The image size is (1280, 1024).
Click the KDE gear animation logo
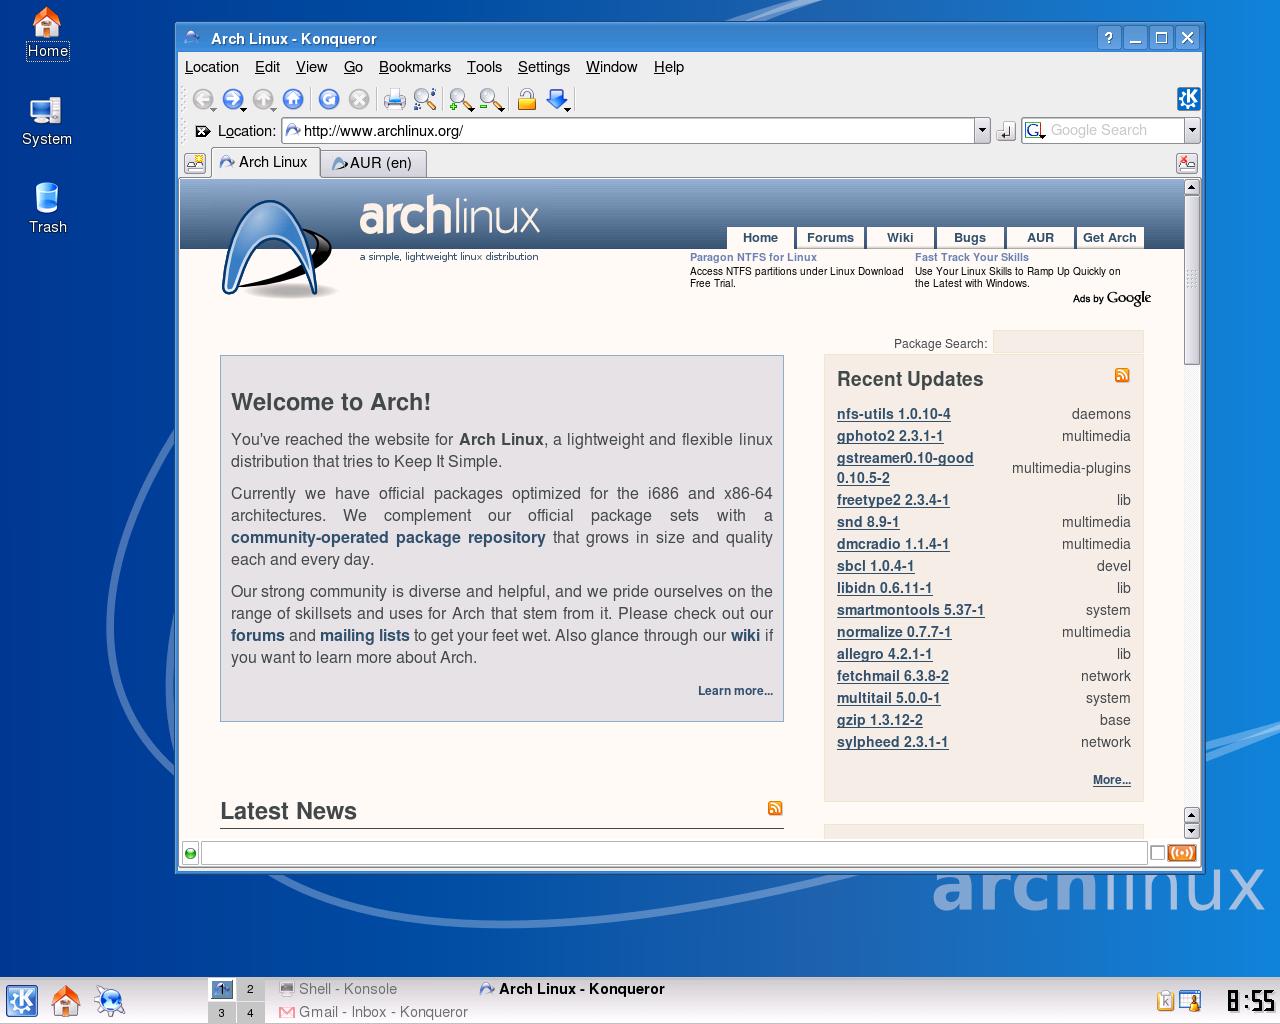tap(1188, 99)
